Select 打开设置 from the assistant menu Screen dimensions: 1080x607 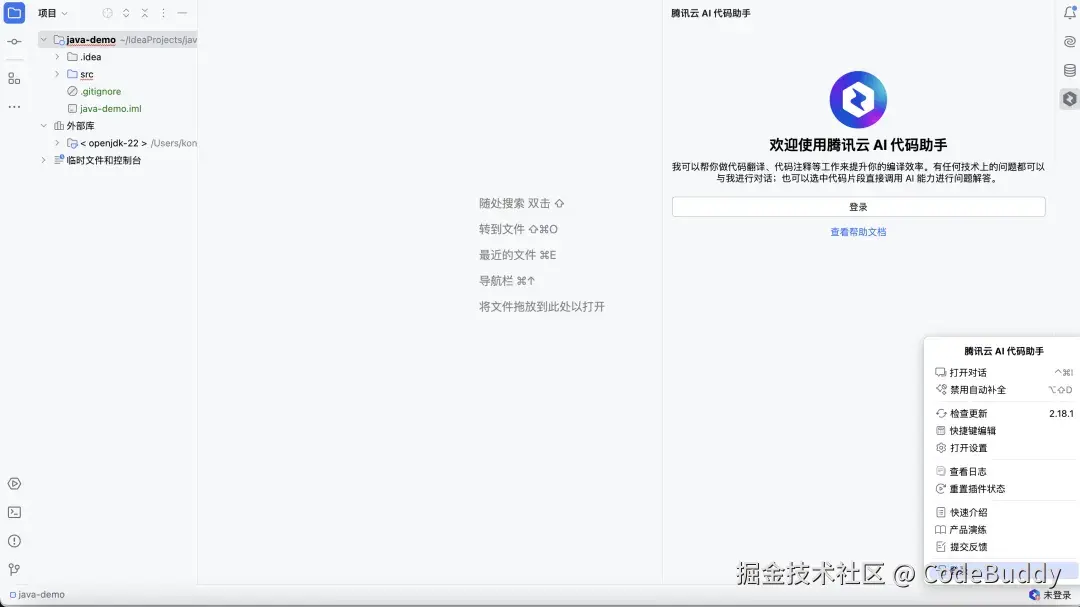click(967, 447)
